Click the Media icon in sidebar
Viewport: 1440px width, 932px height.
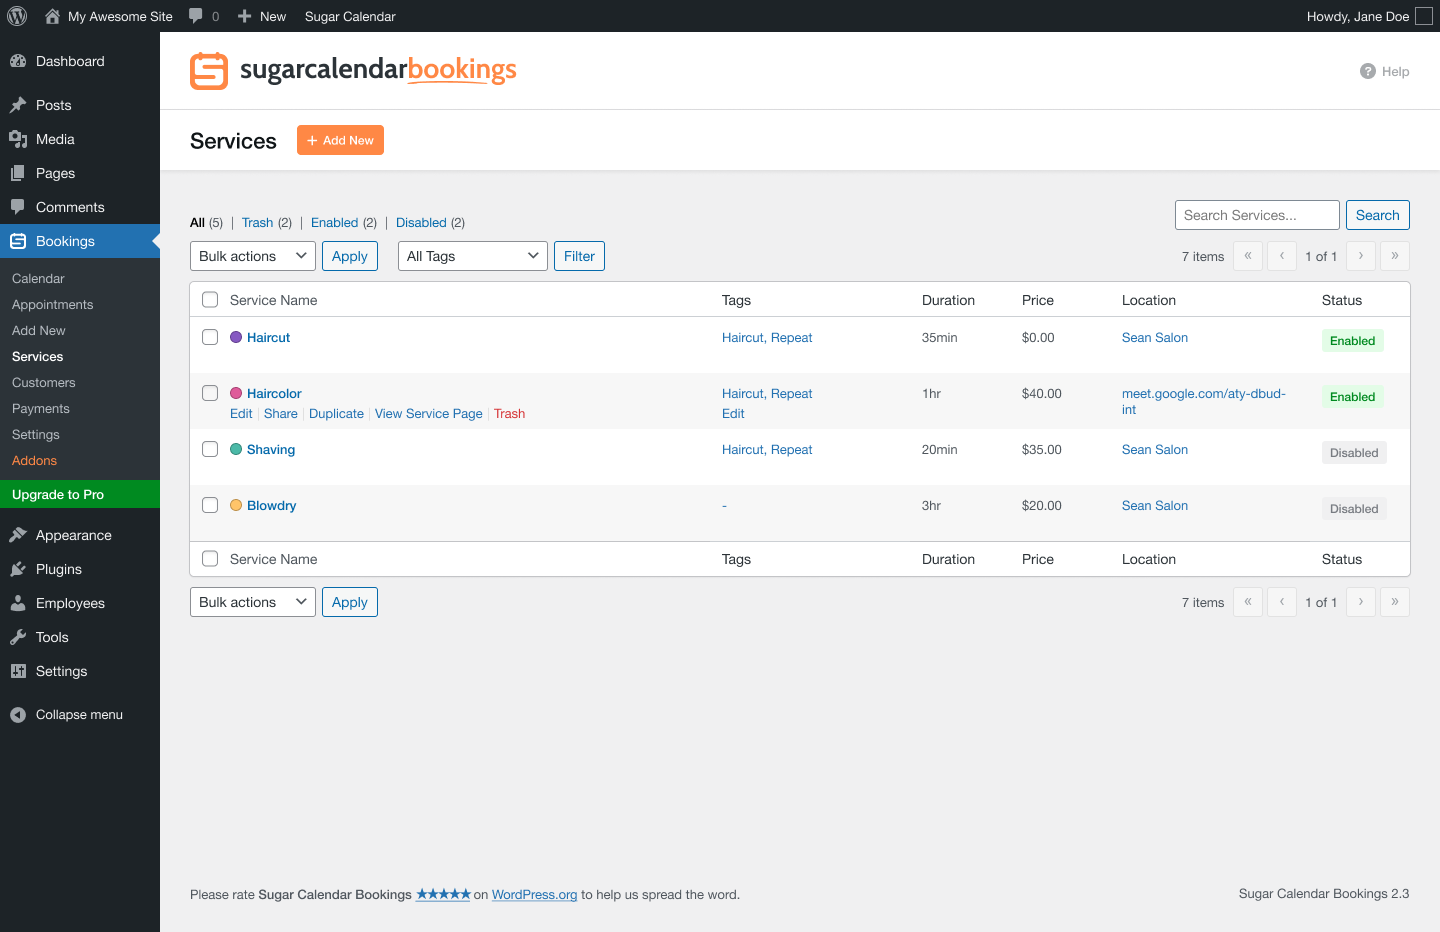tap(18, 139)
